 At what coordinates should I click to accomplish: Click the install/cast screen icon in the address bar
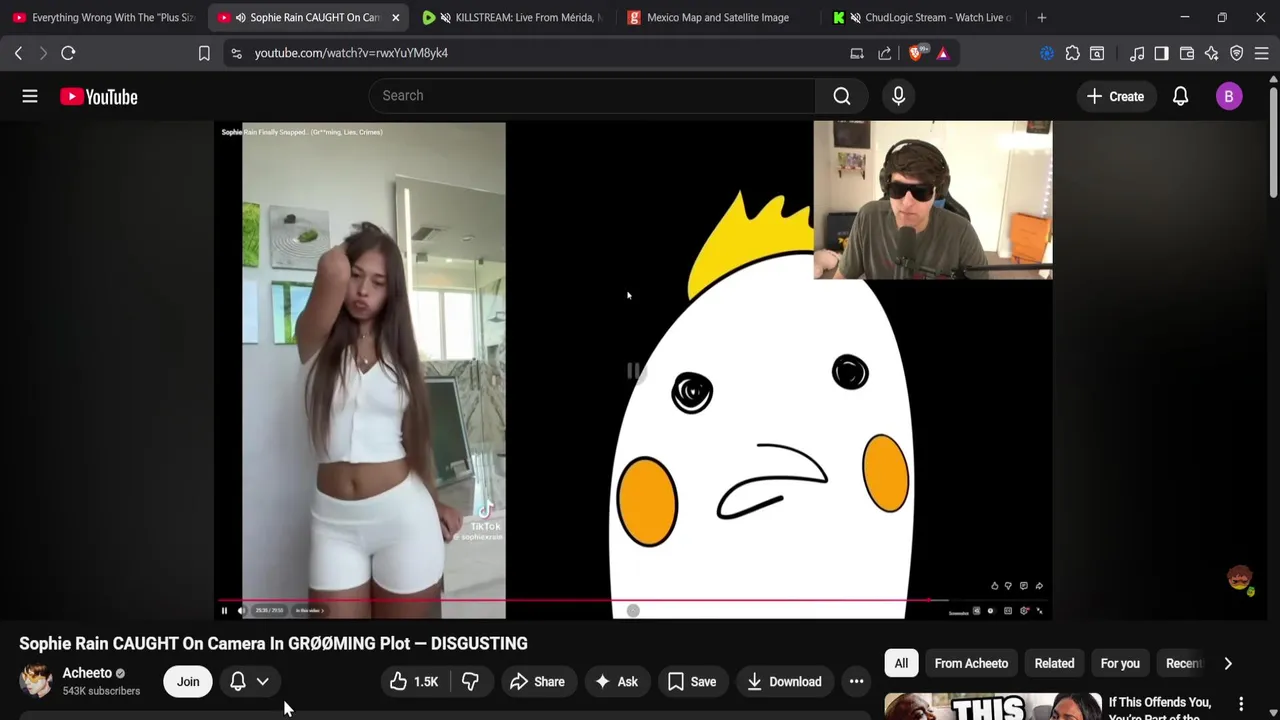click(857, 53)
